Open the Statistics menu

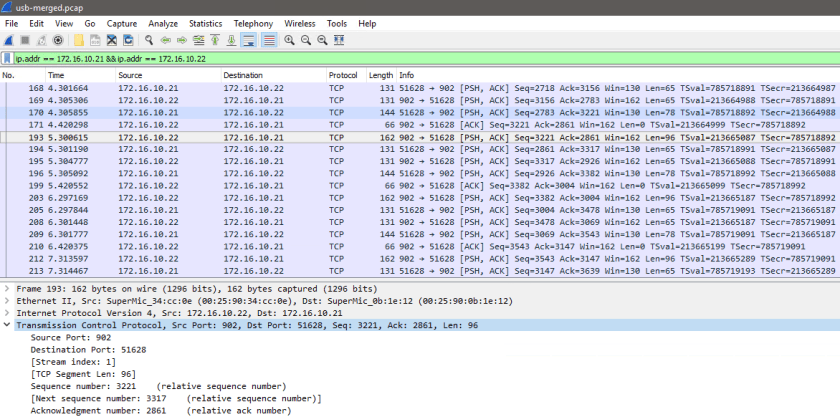[205, 23]
